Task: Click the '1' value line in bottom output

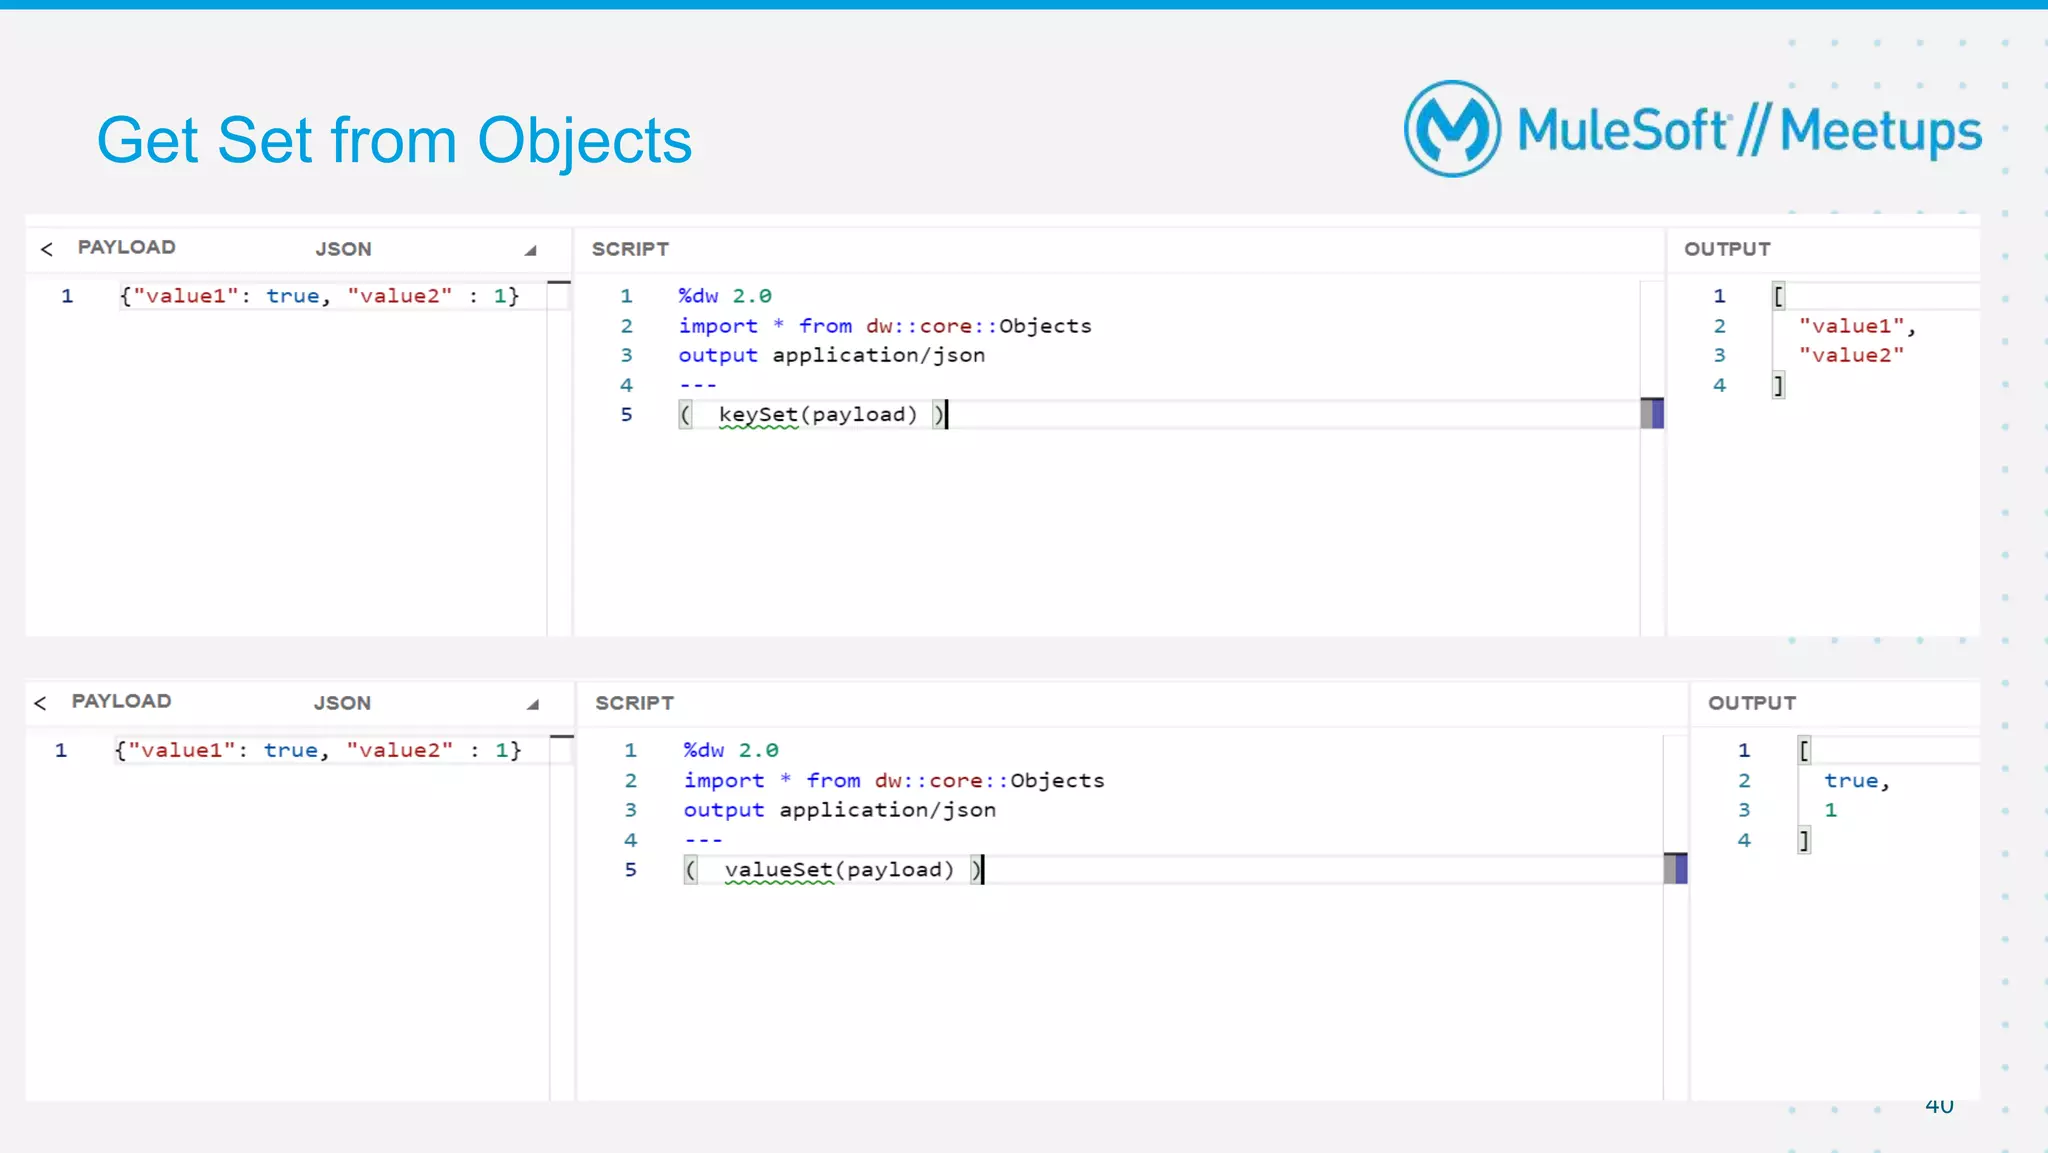Action: point(1831,810)
